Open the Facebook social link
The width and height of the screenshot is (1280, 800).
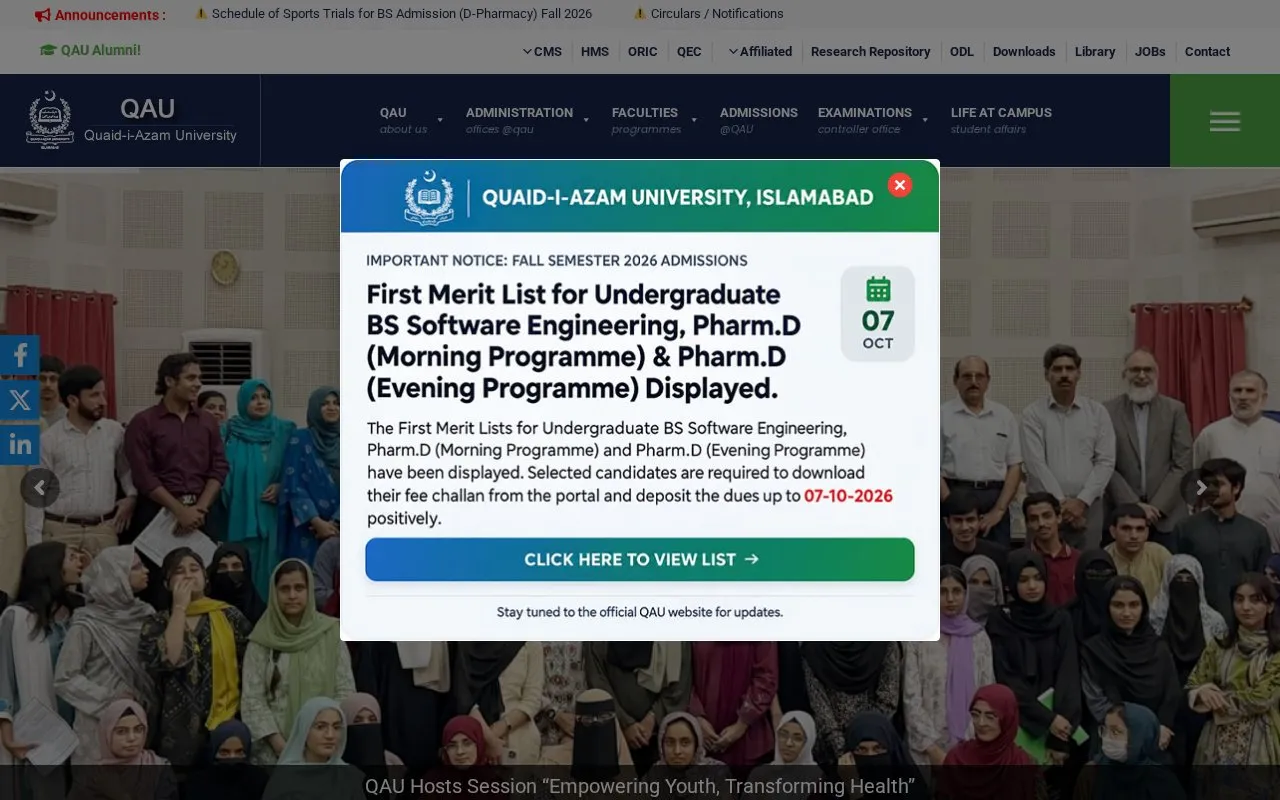pos(20,356)
